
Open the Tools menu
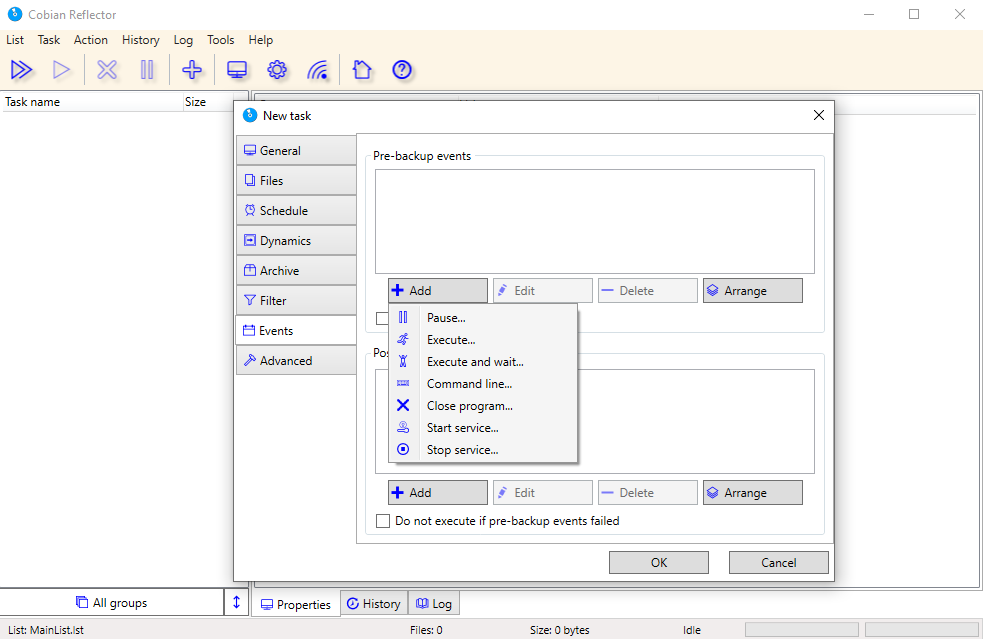(x=221, y=40)
